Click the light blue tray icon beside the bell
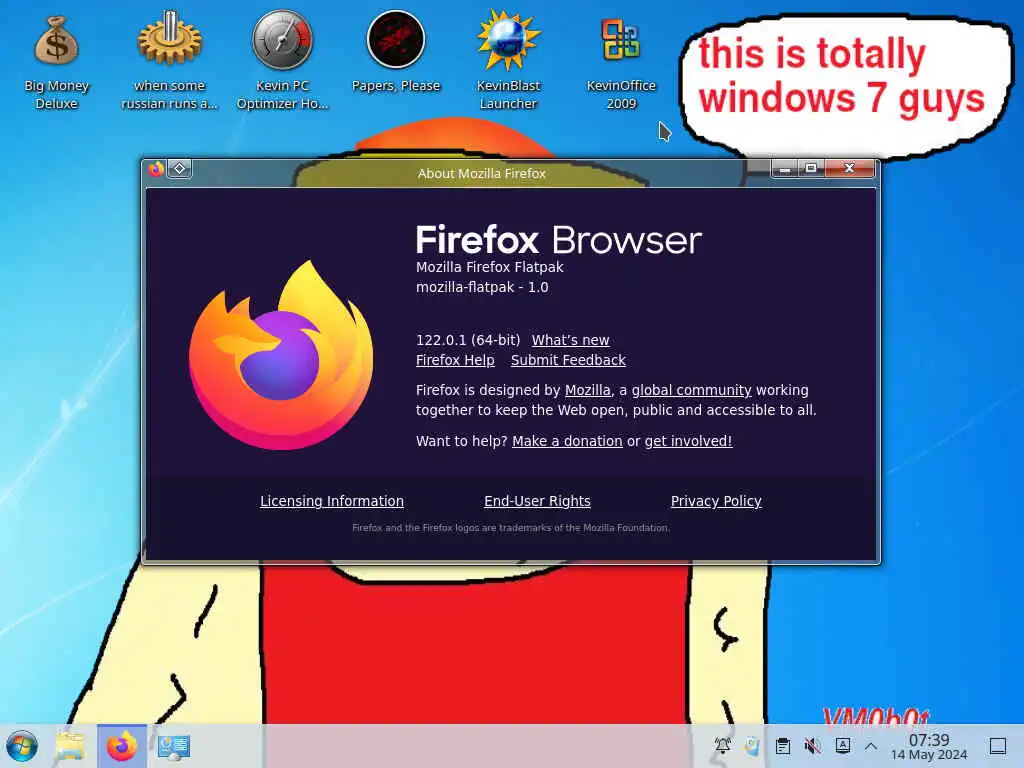1024x768 pixels. click(x=752, y=745)
